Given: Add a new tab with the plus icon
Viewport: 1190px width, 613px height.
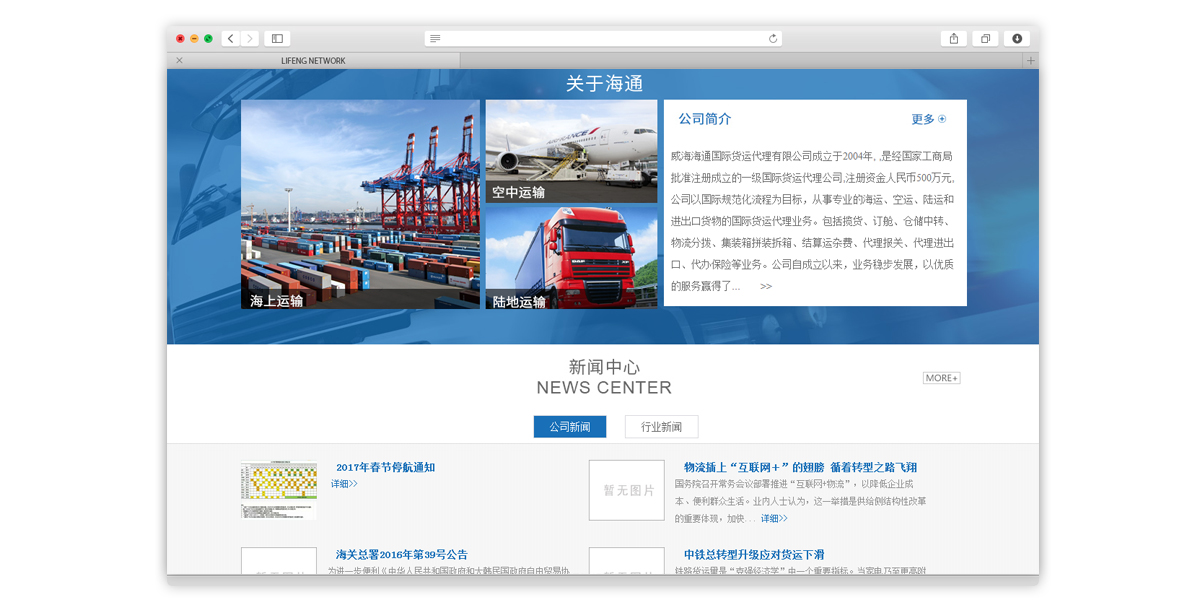Looking at the screenshot, I should coord(1031,61).
